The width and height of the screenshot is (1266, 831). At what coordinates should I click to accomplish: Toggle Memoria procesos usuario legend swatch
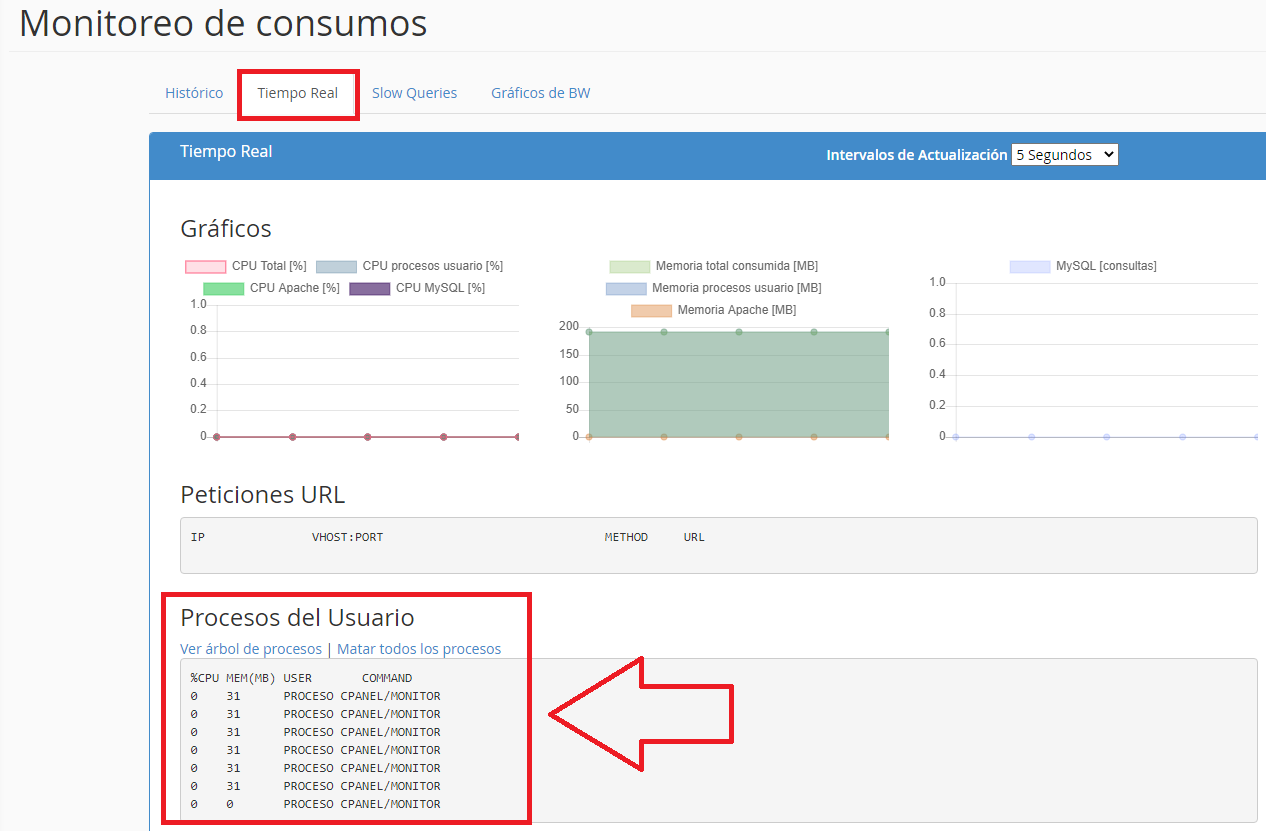click(626, 288)
